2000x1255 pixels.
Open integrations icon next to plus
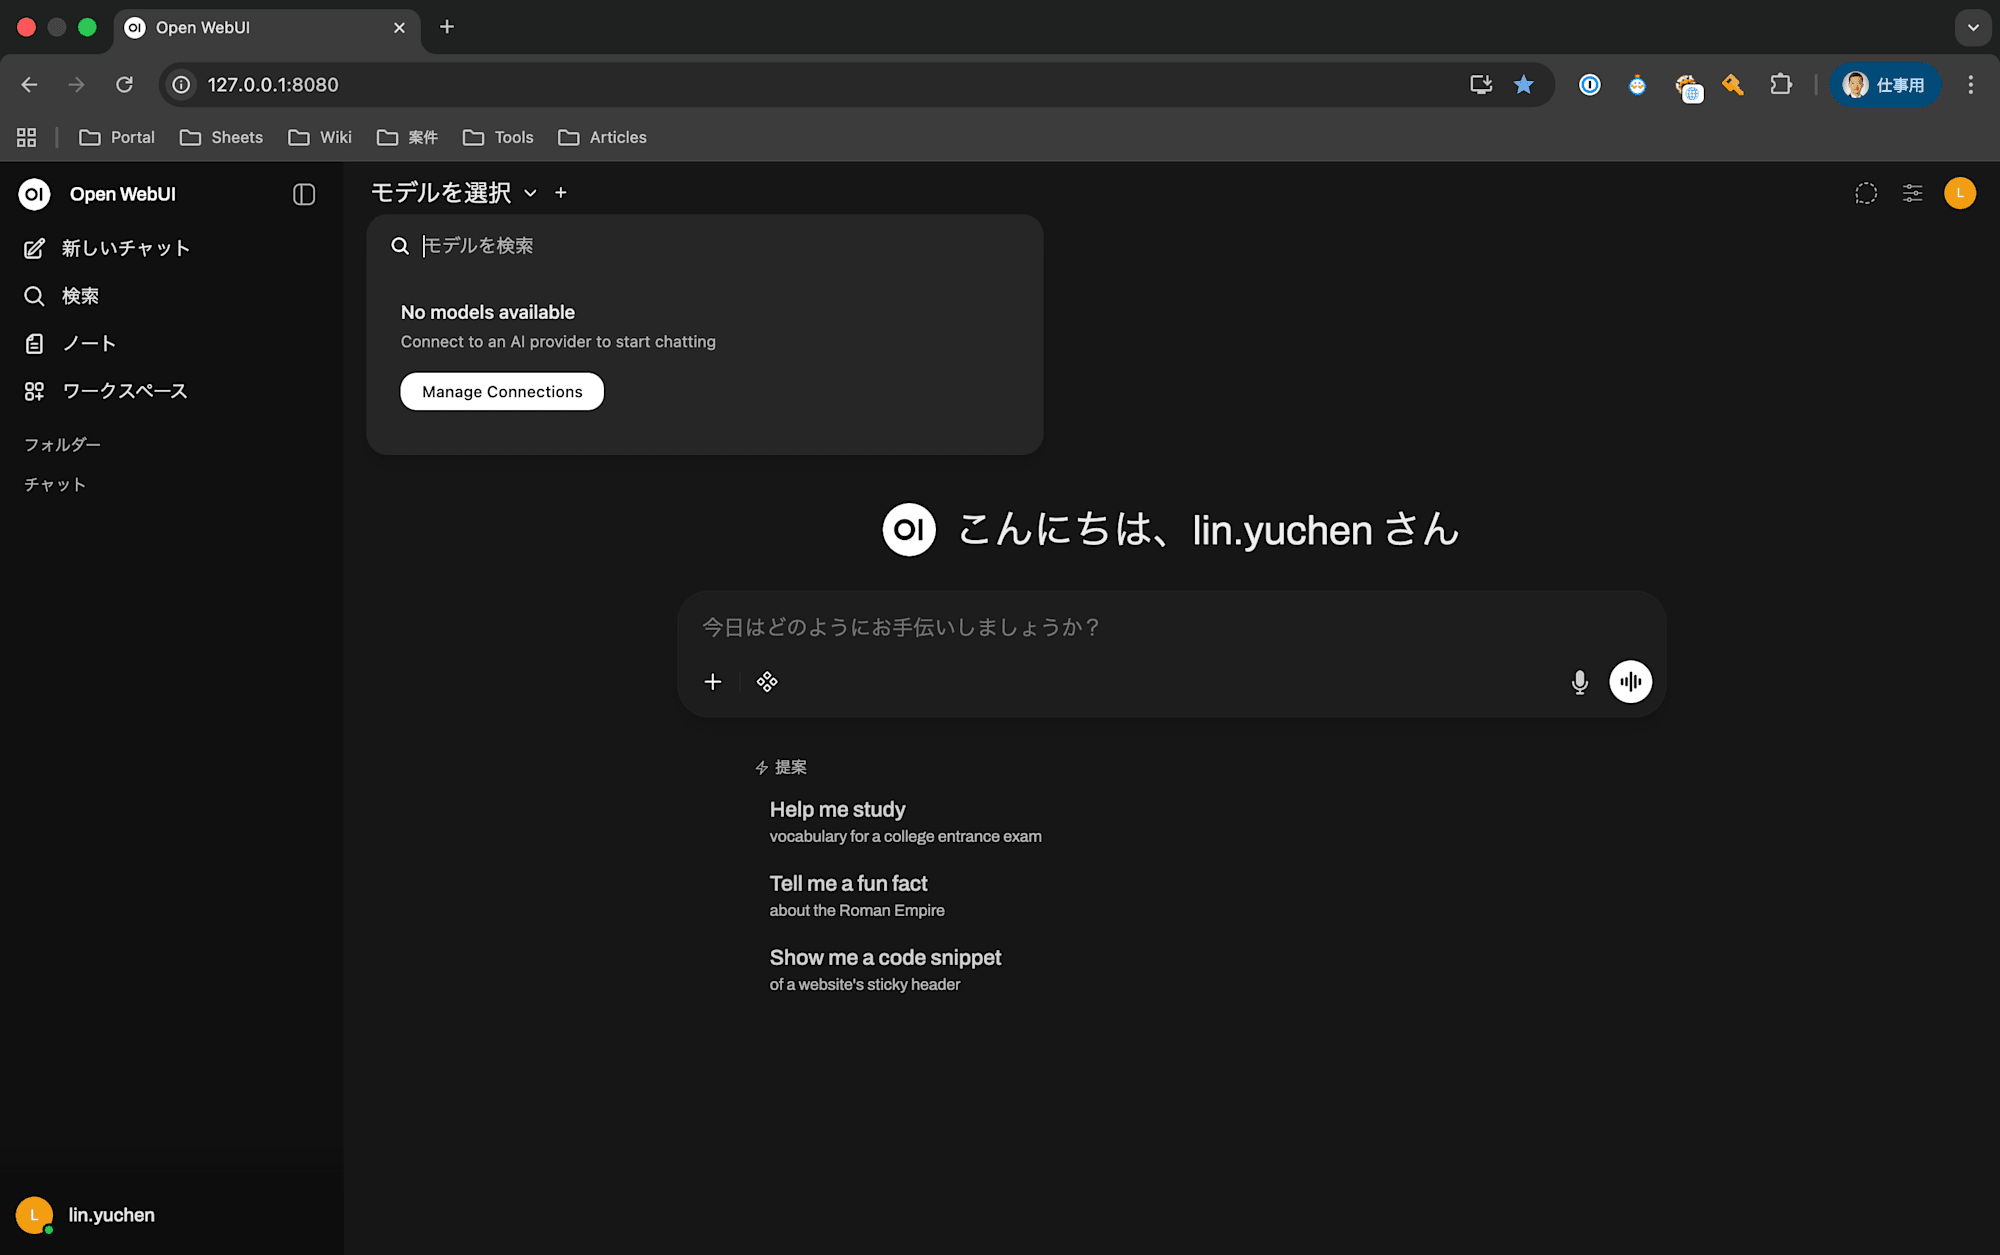767,682
